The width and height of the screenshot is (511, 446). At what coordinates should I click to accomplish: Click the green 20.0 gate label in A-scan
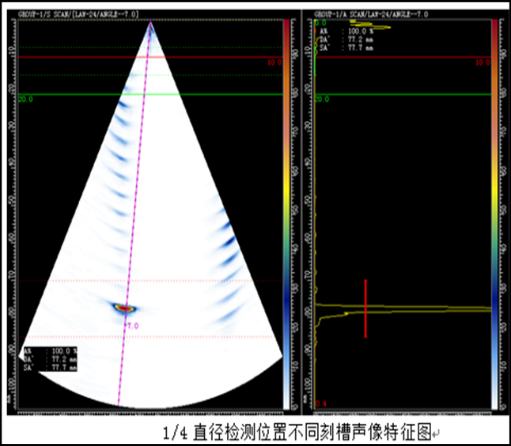pos(322,99)
